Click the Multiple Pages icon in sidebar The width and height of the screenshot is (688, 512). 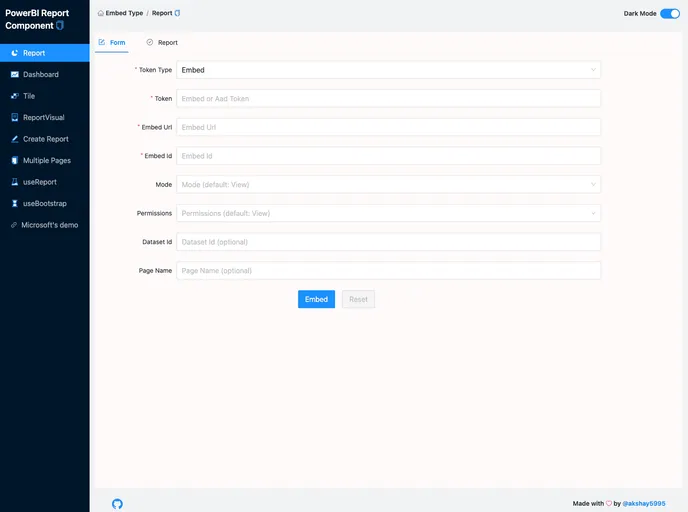coord(14,161)
